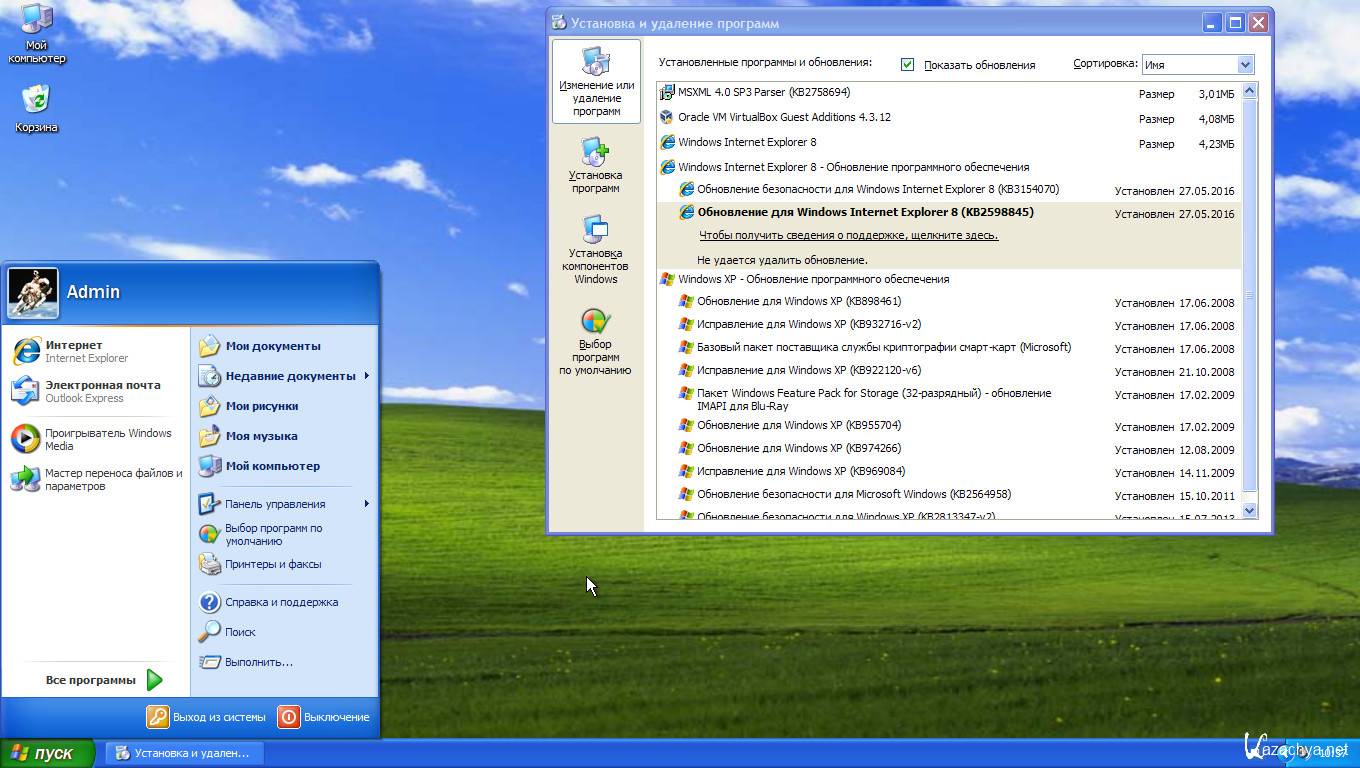Open 'Выбор программ по умолчанию' sidebar icon
This screenshot has width=1360, height=768.
596,342
